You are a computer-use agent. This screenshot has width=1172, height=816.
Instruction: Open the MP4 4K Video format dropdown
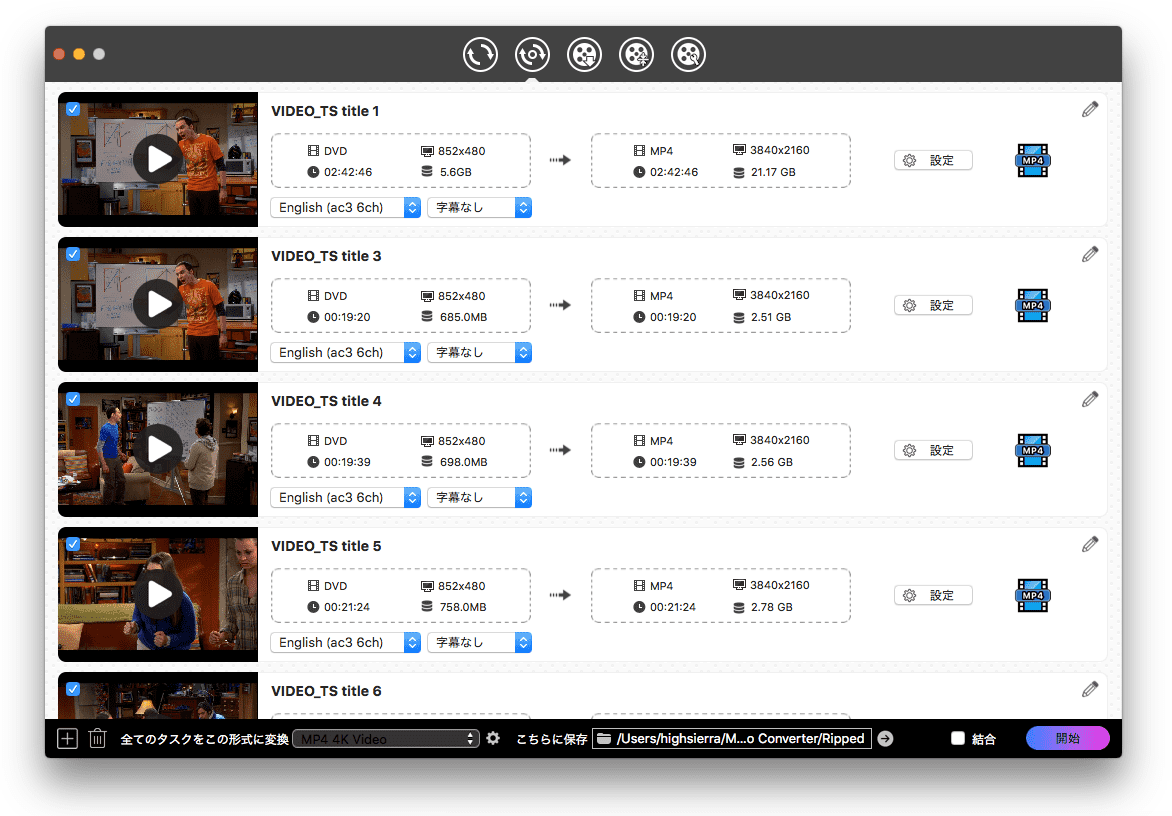pyautogui.click(x=386, y=739)
